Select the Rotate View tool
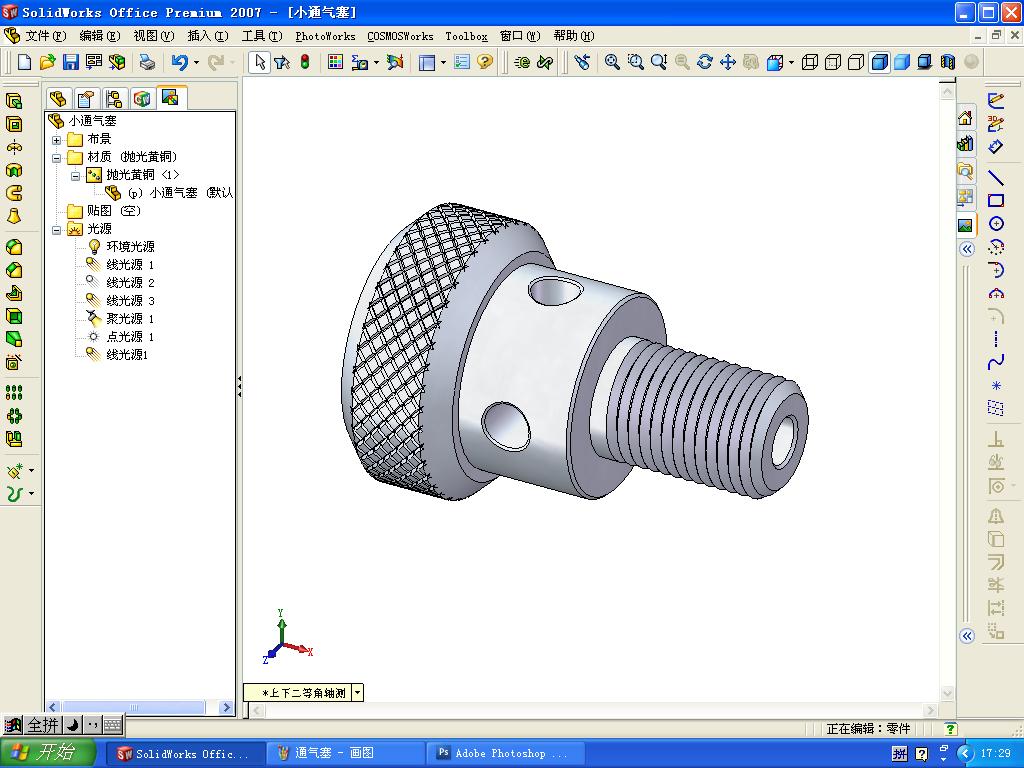 coord(705,62)
